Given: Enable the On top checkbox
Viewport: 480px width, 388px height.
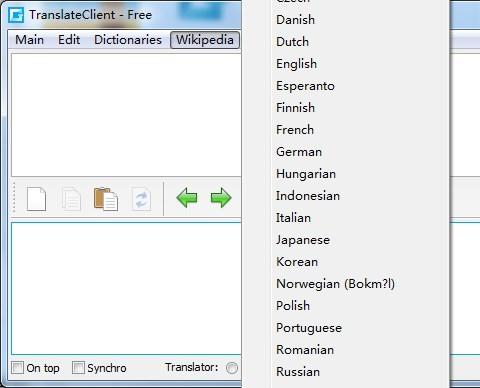Looking at the screenshot, I should click(x=17, y=368).
